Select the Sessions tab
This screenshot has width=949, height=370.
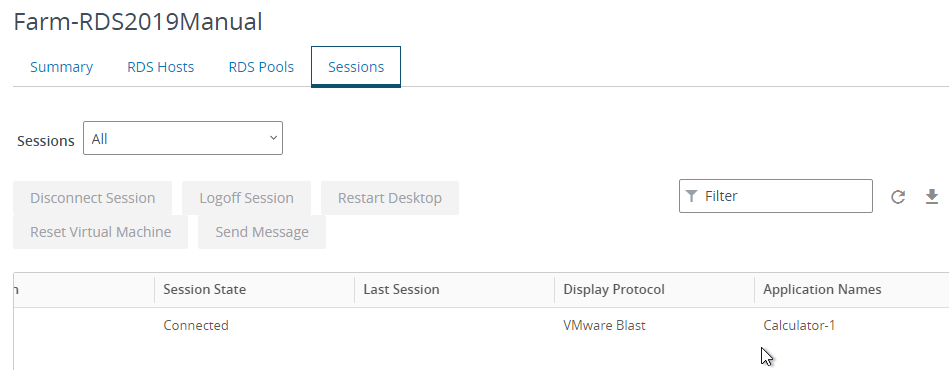356,67
